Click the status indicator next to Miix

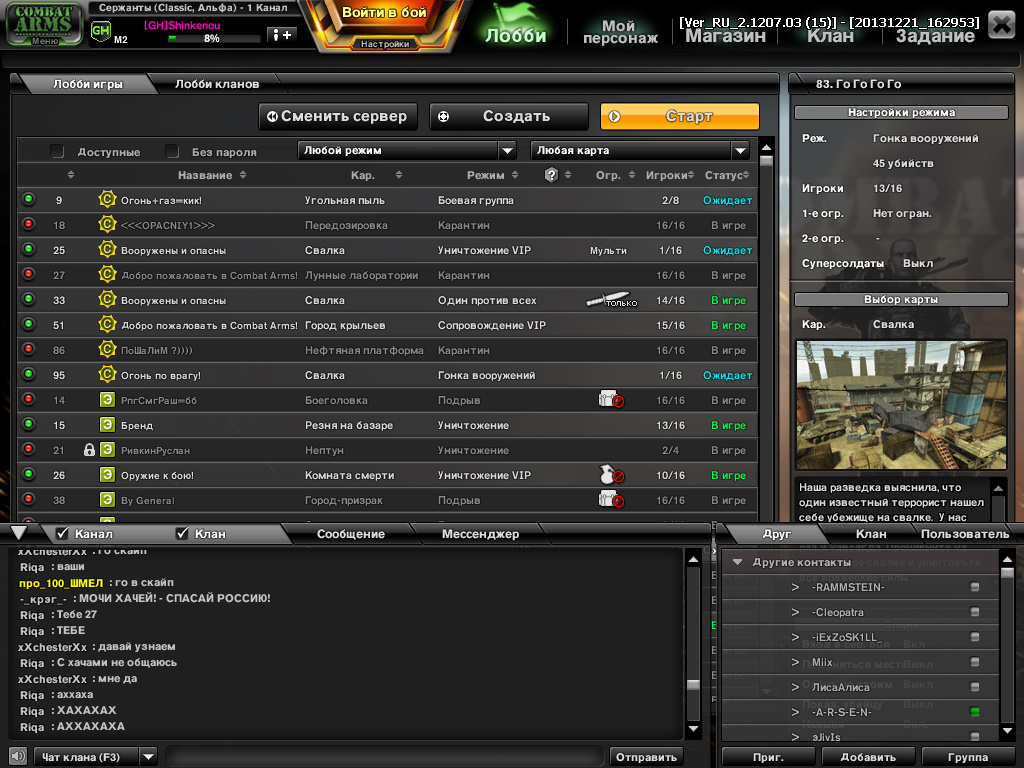[974, 662]
